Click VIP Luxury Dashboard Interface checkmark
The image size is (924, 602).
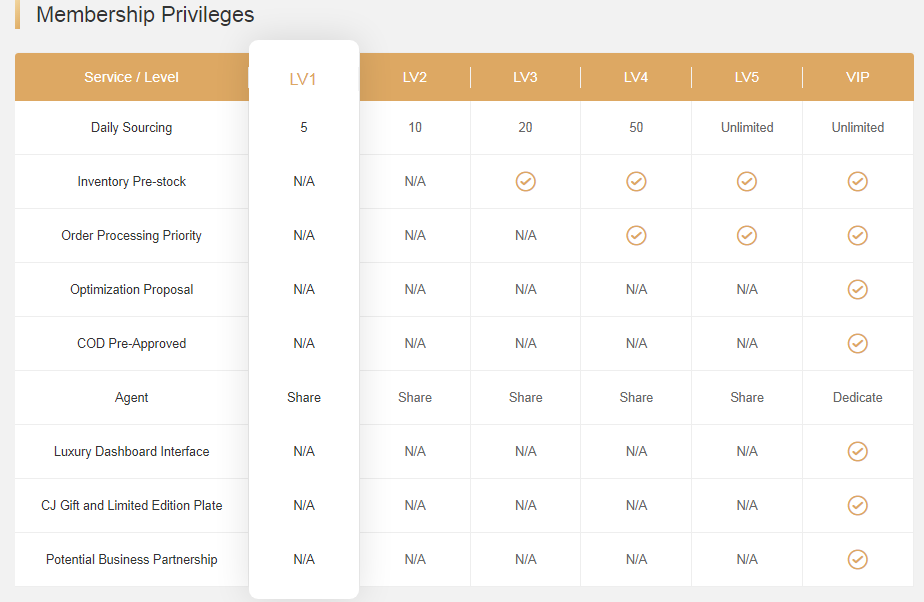[857, 451]
